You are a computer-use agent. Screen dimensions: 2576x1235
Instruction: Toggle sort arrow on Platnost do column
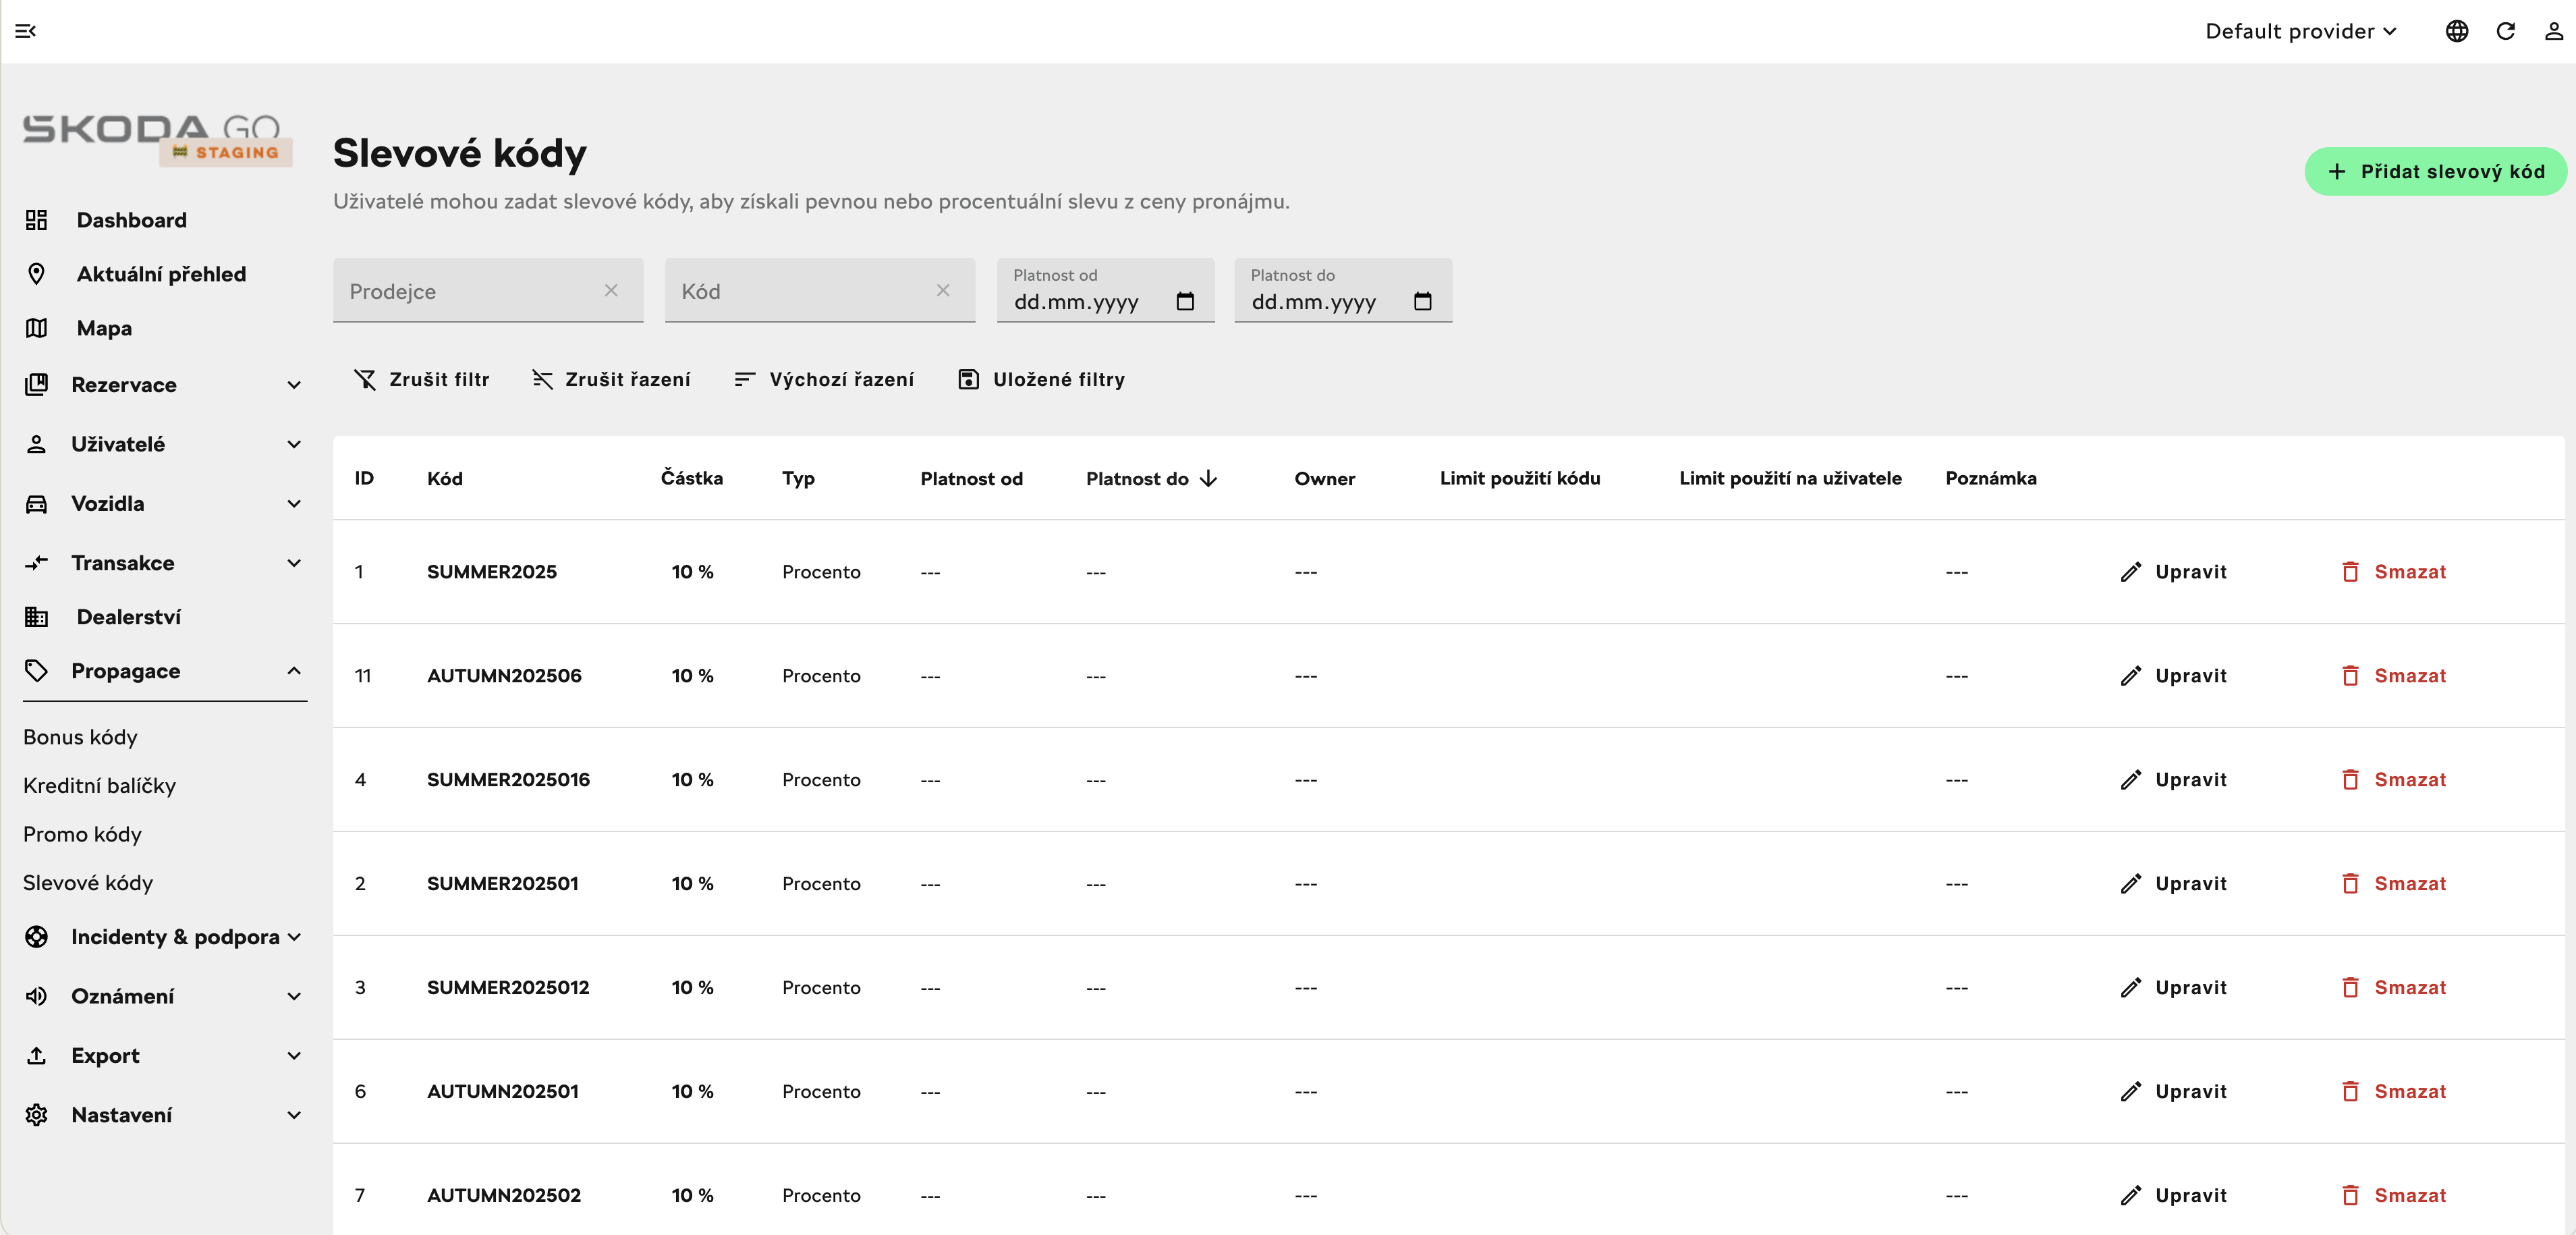tap(1209, 478)
